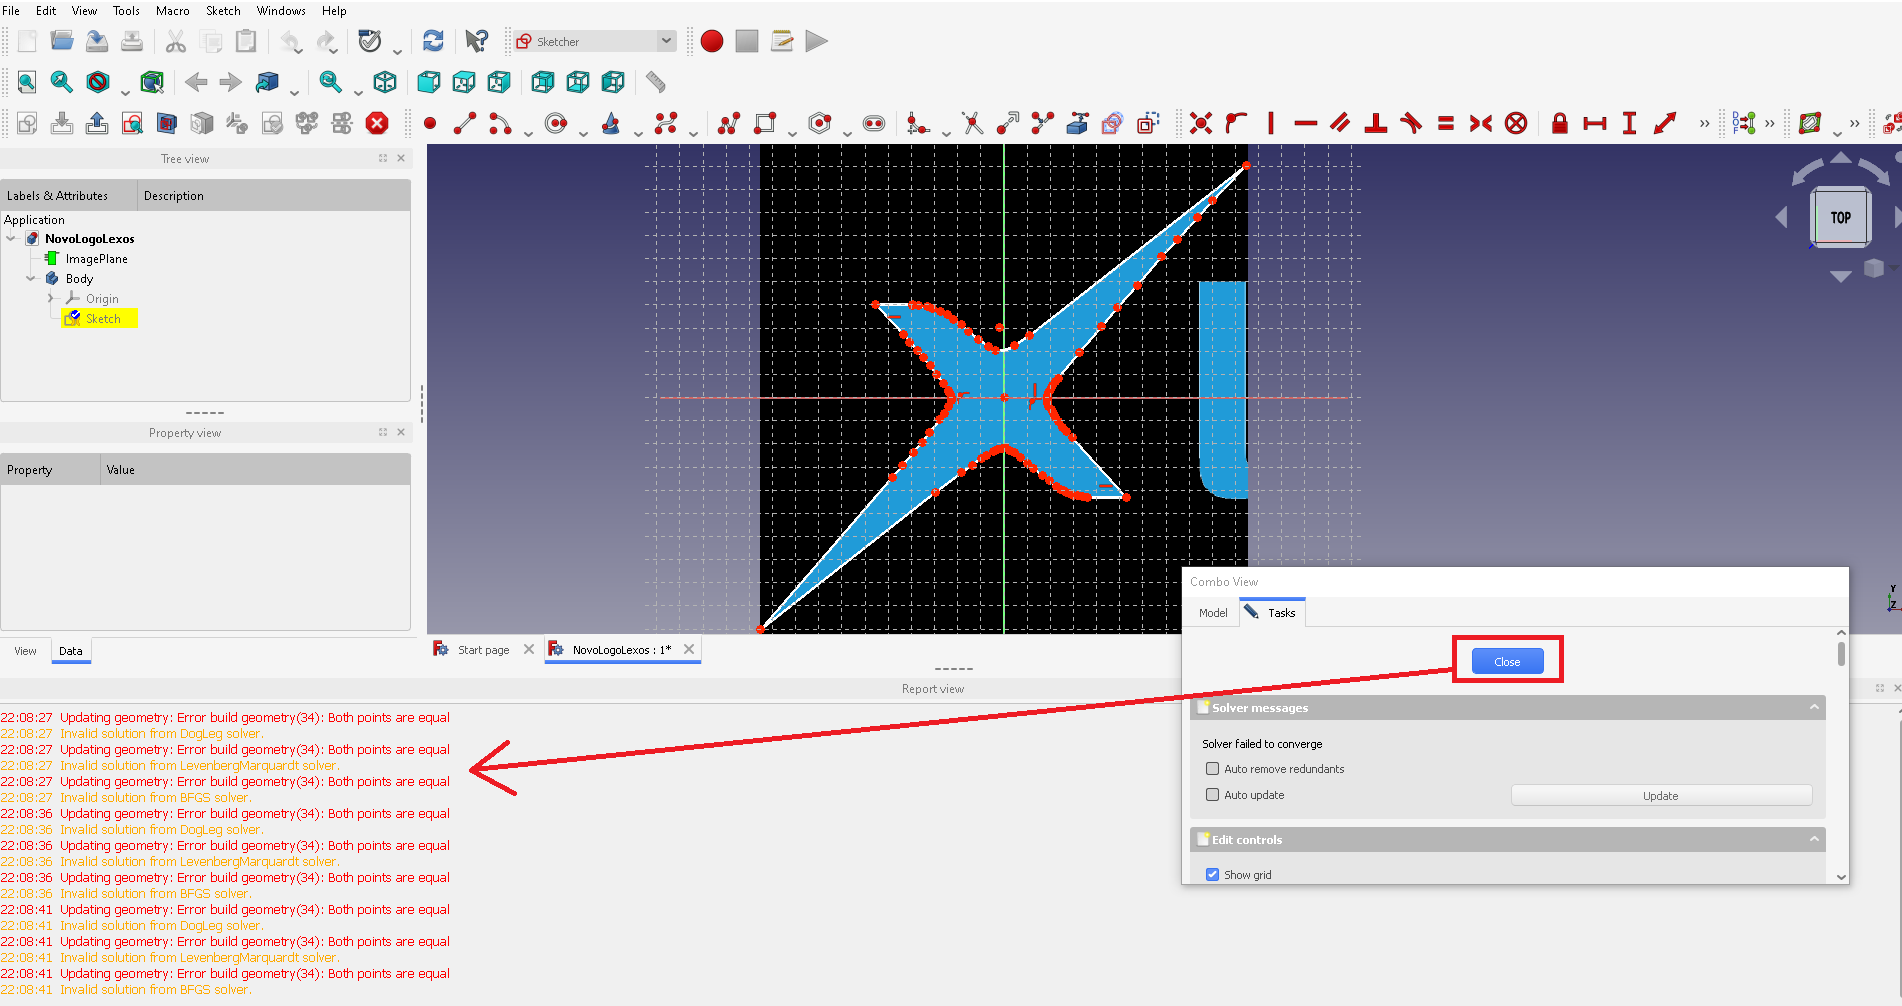Select the Create line tool
This screenshot has height=1006, width=1902.
tap(464, 123)
